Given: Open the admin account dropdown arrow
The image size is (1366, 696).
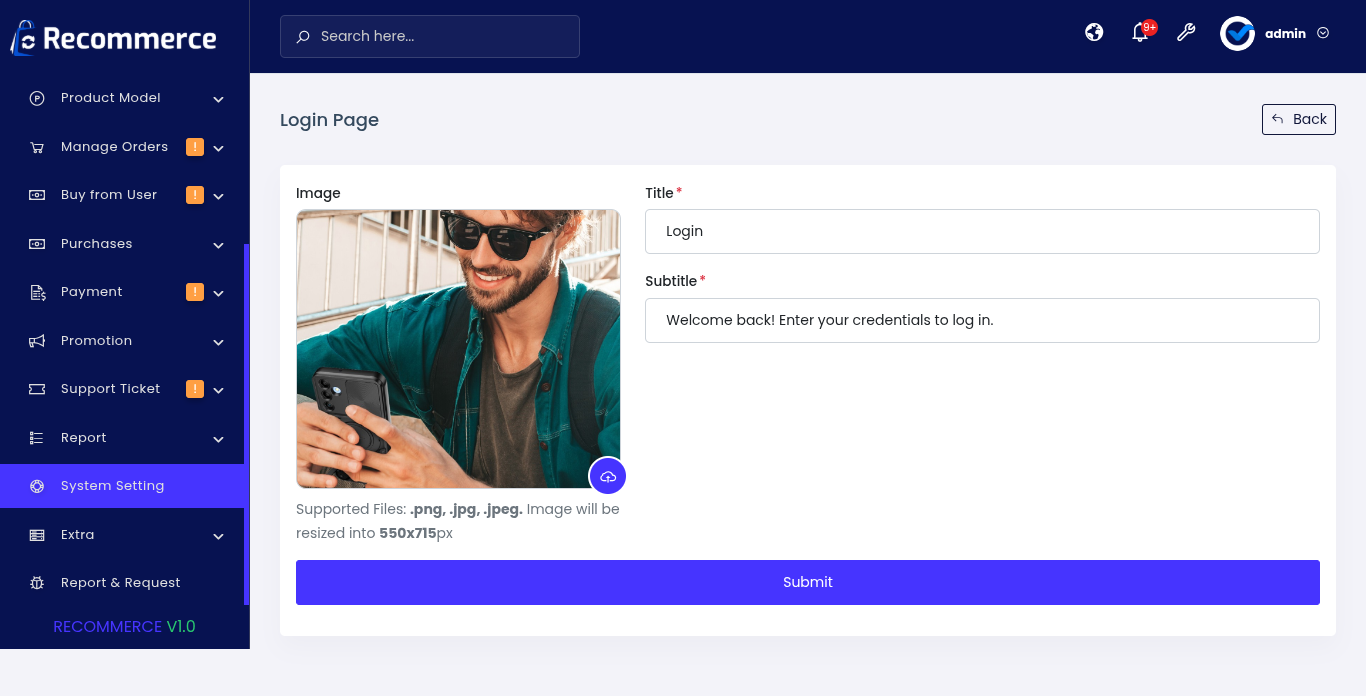Looking at the screenshot, I should click(x=1323, y=33).
